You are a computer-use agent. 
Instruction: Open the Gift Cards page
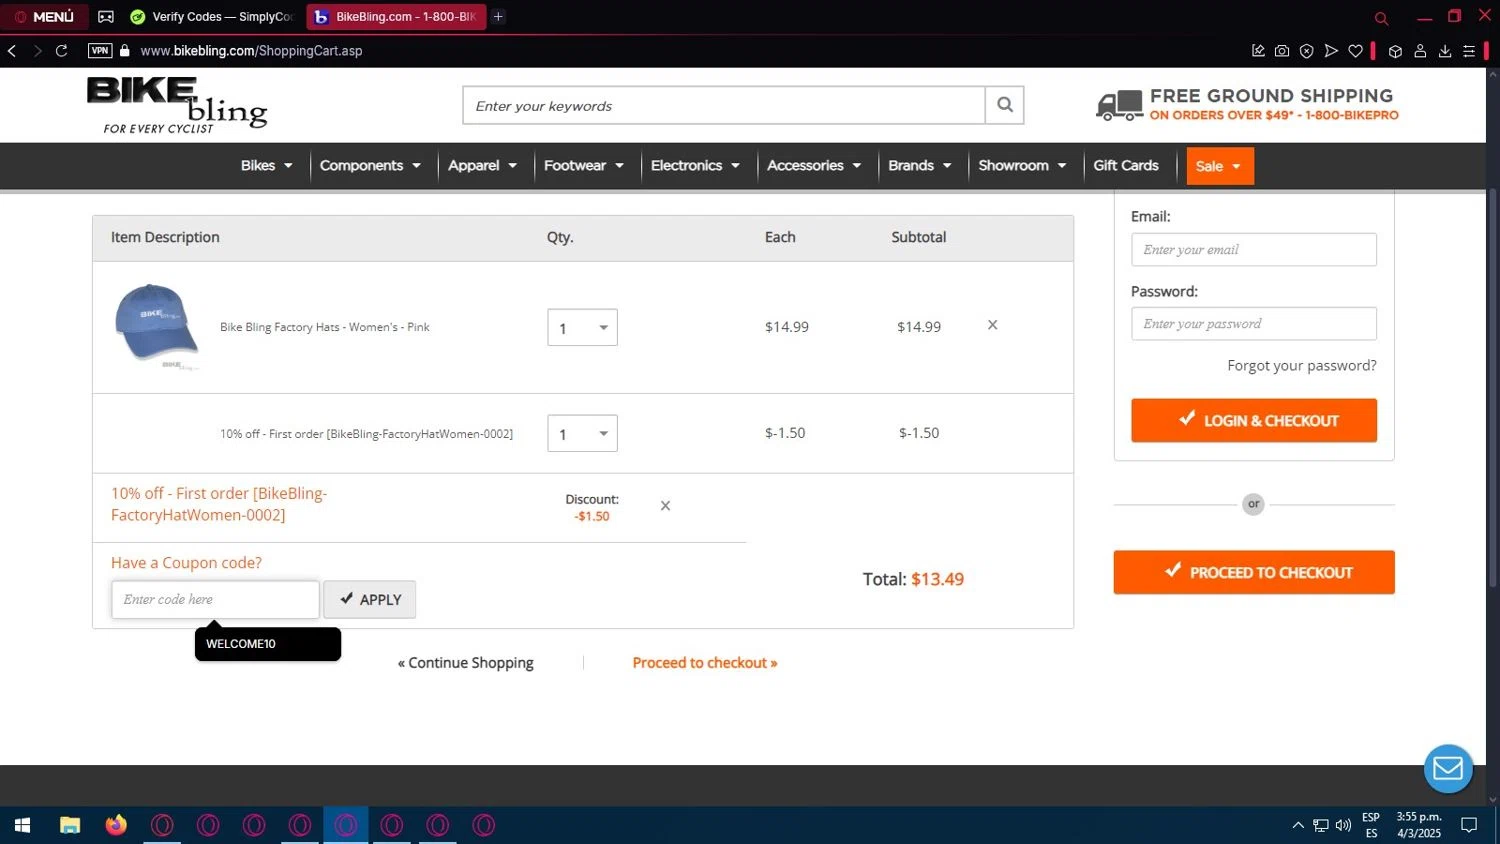pyautogui.click(x=1126, y=166)
